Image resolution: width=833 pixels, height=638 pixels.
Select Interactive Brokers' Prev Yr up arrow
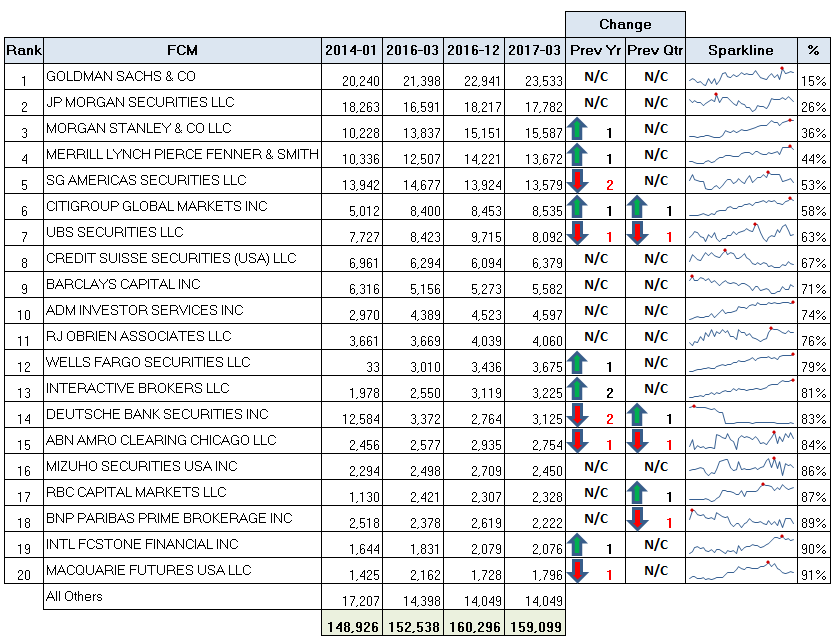[577, 389]
